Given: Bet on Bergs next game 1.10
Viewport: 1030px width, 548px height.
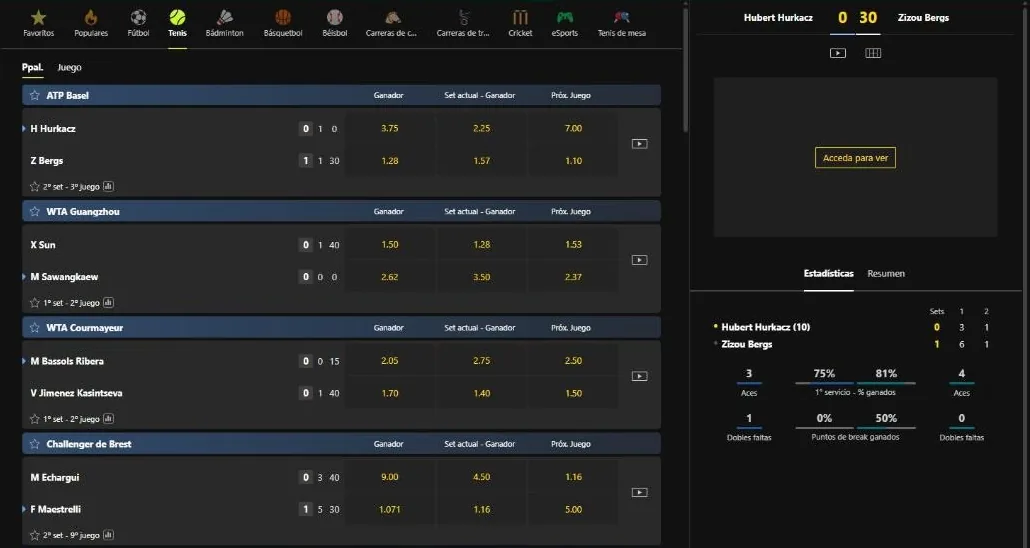Looking at the screenshot, I should click(x=573, y=160).
